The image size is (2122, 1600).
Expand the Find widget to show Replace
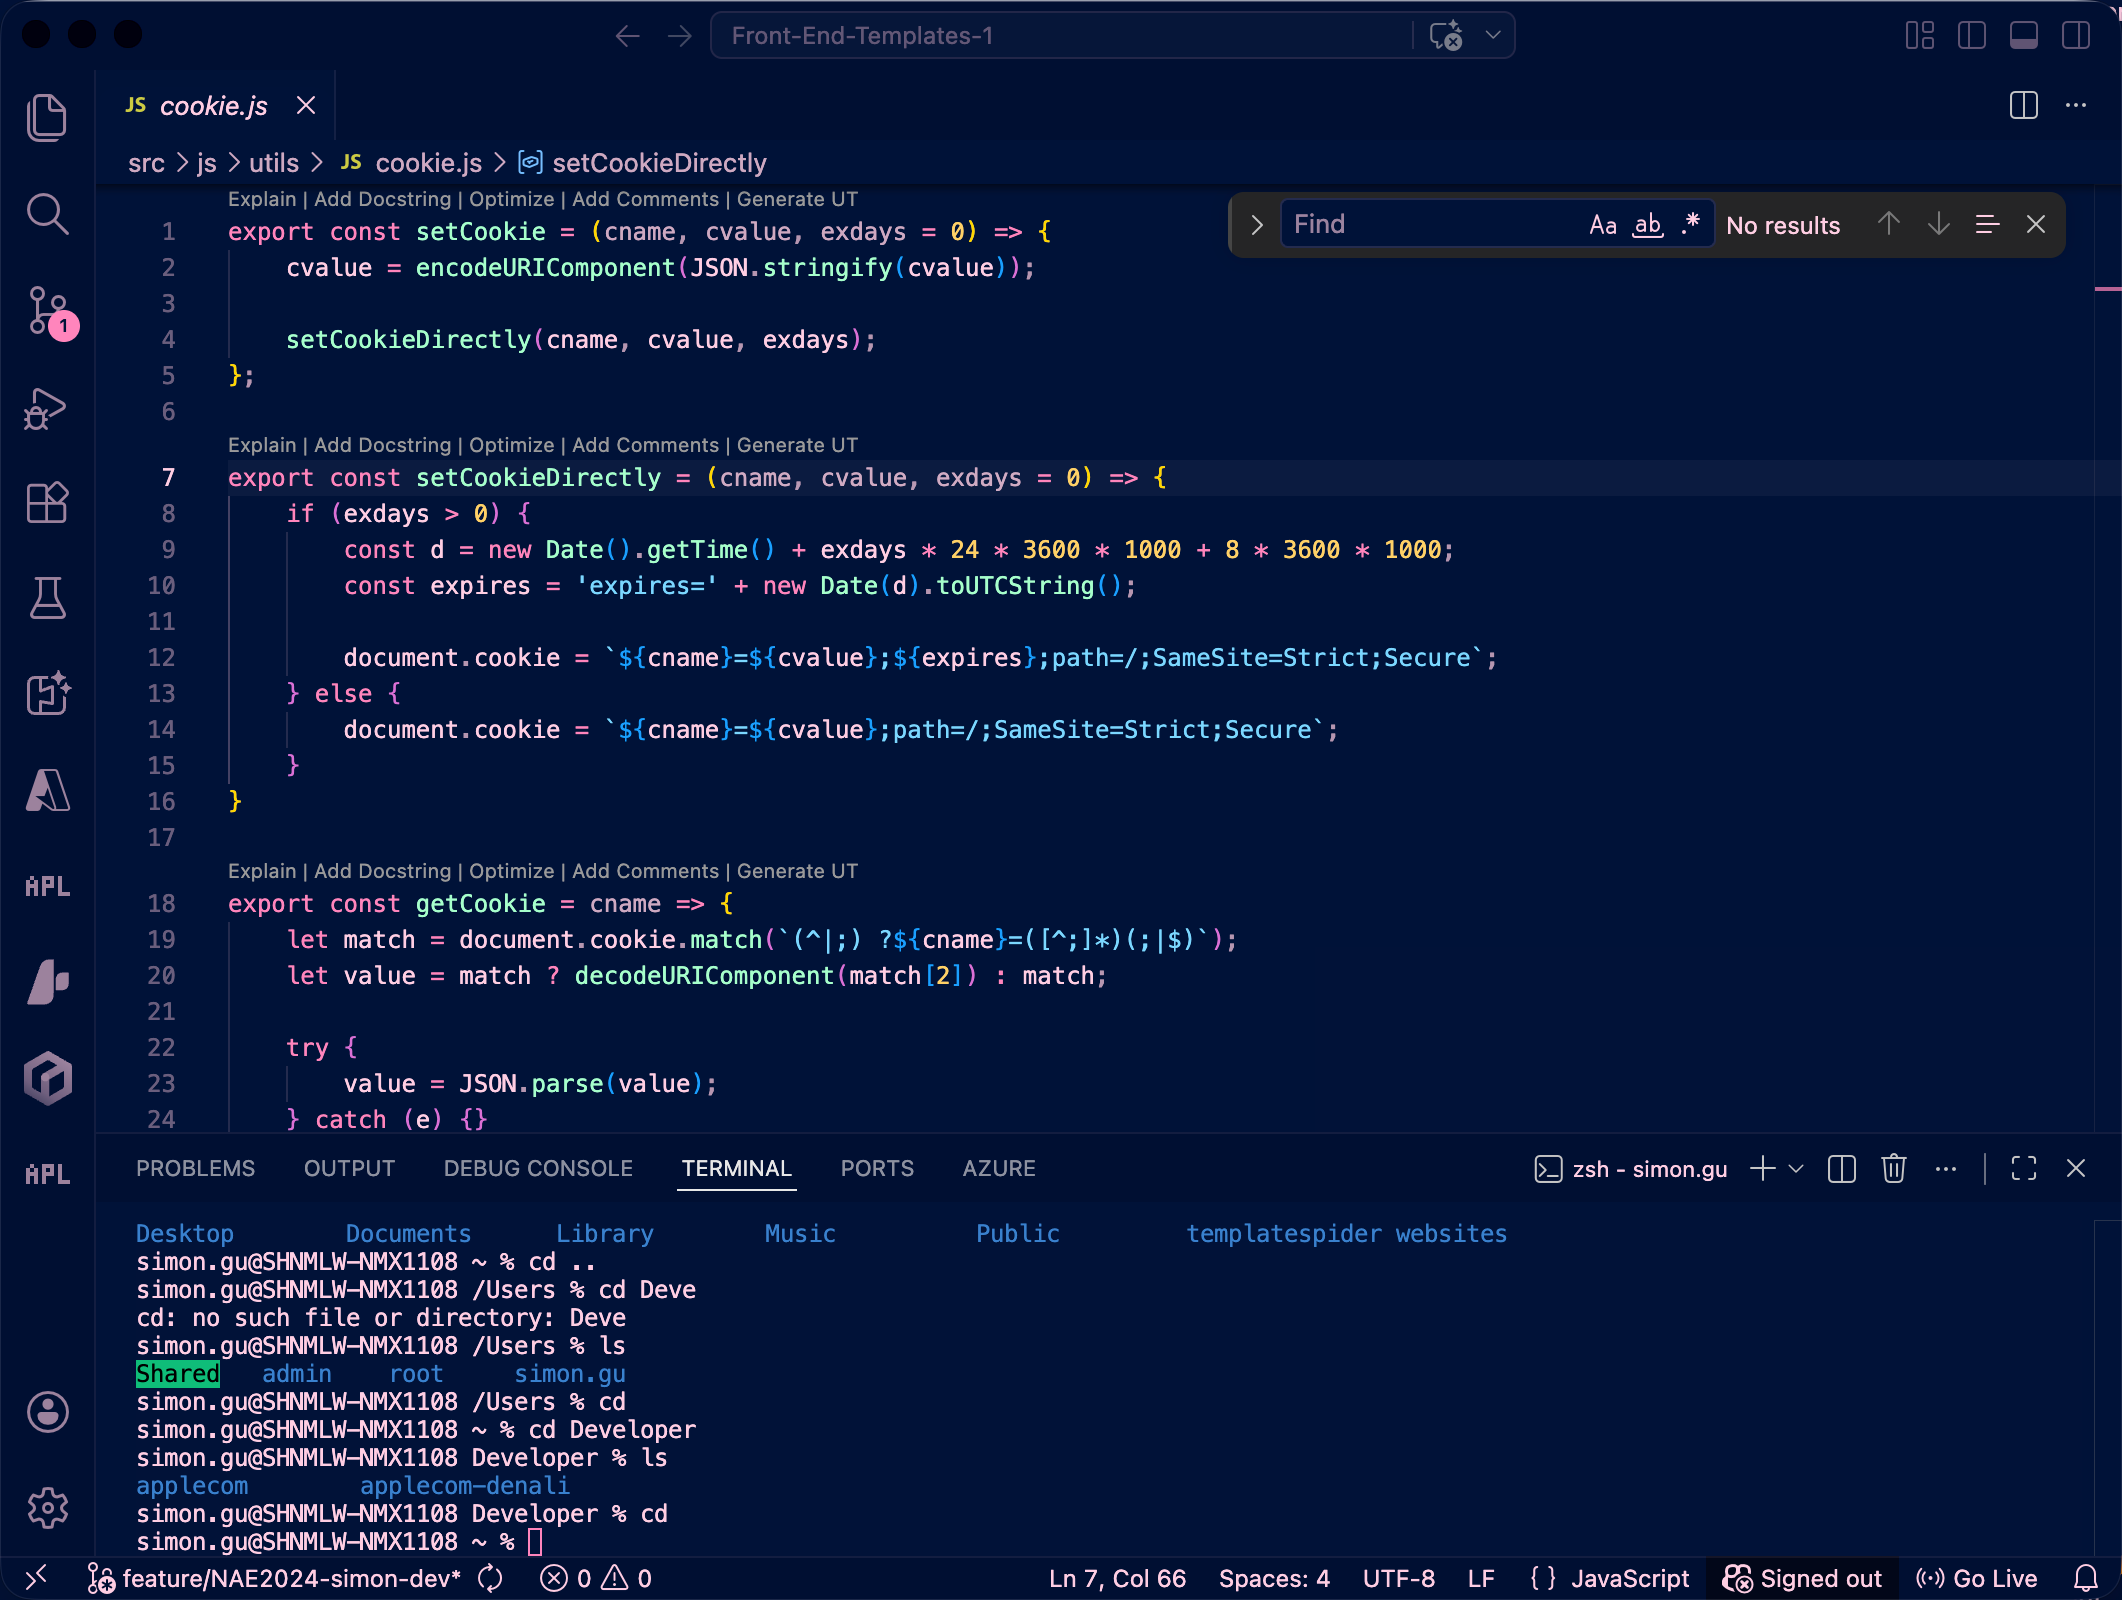click(x=1256, y=224)
